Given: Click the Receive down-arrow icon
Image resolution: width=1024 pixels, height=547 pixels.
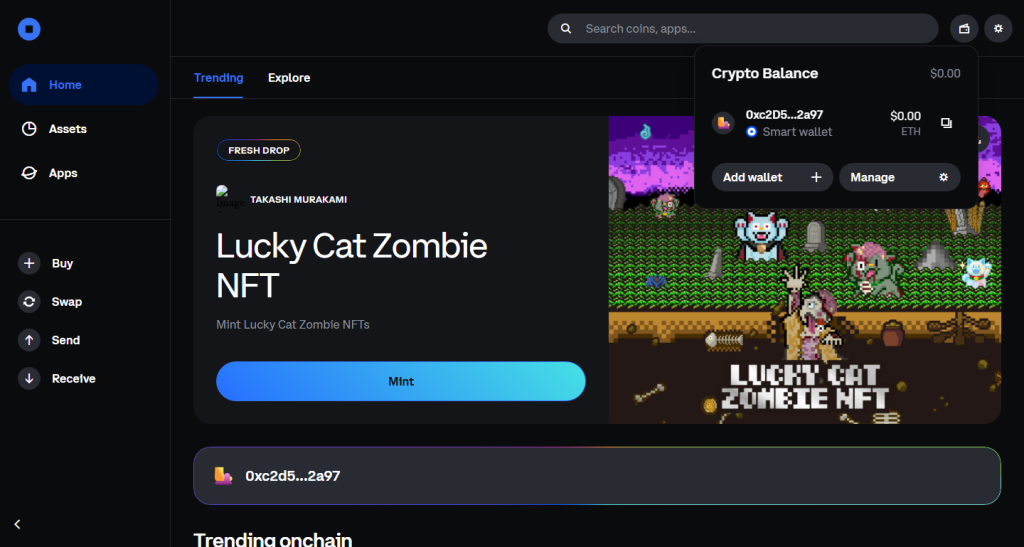Looking at the screenshot, I should point(29,379).
